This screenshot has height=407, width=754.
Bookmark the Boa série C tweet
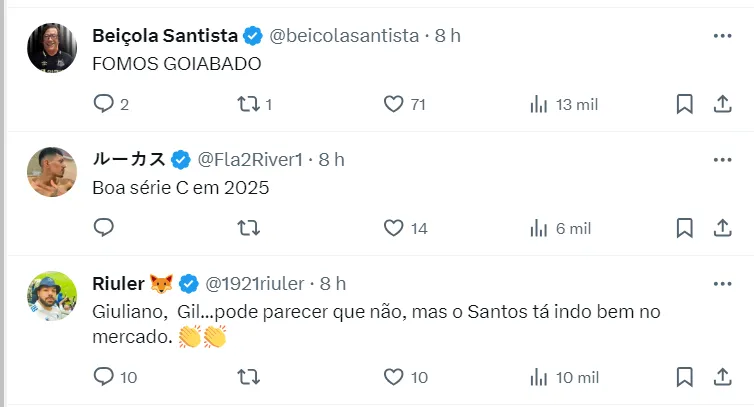coord(685,228)
